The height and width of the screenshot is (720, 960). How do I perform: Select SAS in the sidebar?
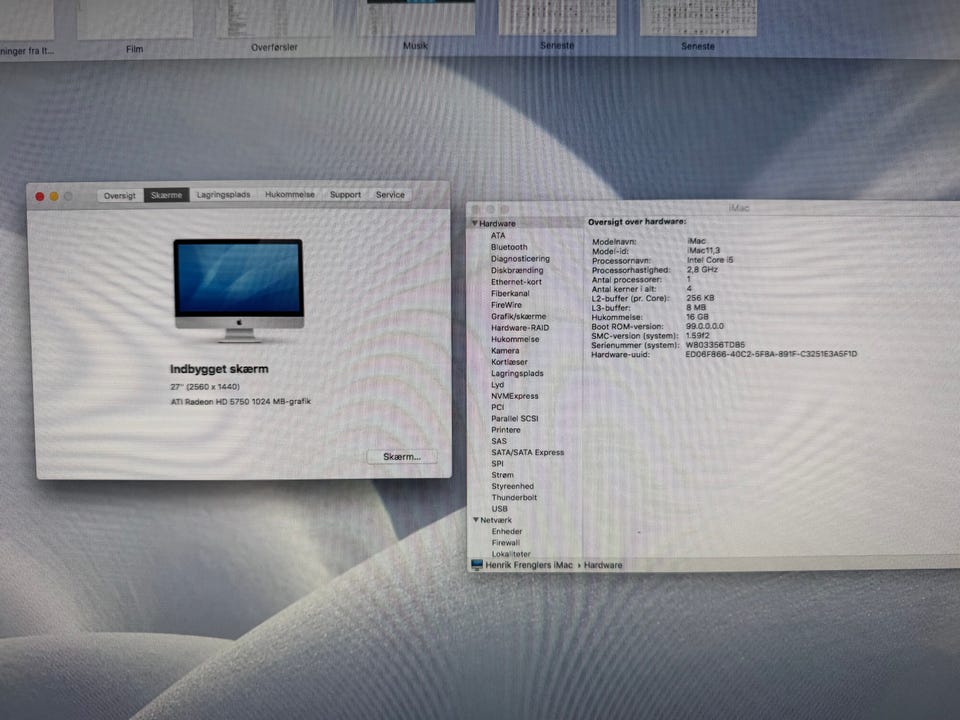[x=499, y=441]
